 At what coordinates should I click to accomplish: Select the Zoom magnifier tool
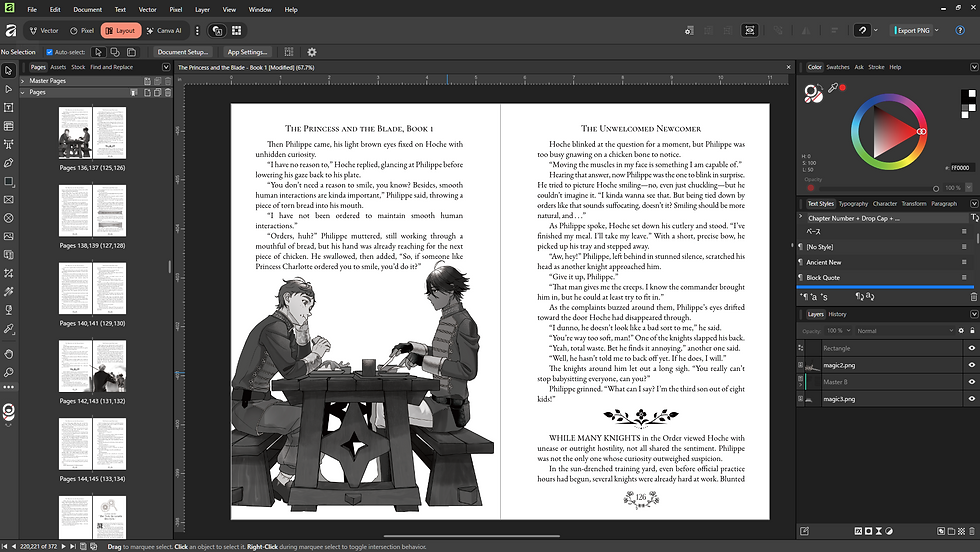click(x=8, y=372)
